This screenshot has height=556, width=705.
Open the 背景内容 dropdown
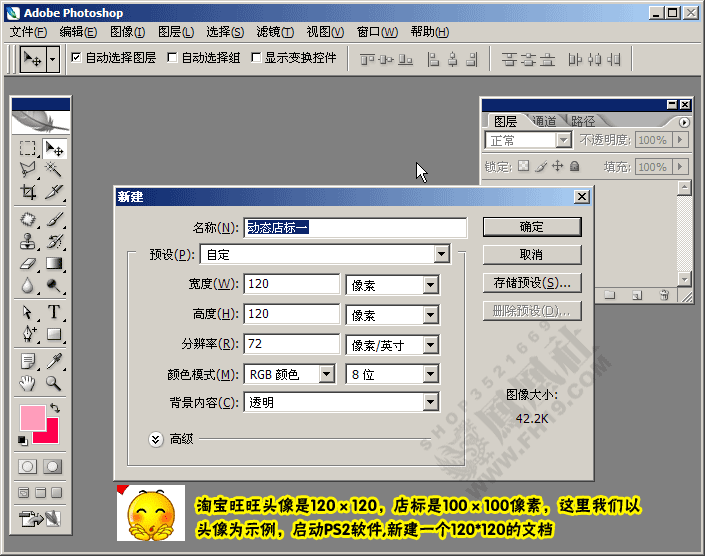(x=430, y=402)
